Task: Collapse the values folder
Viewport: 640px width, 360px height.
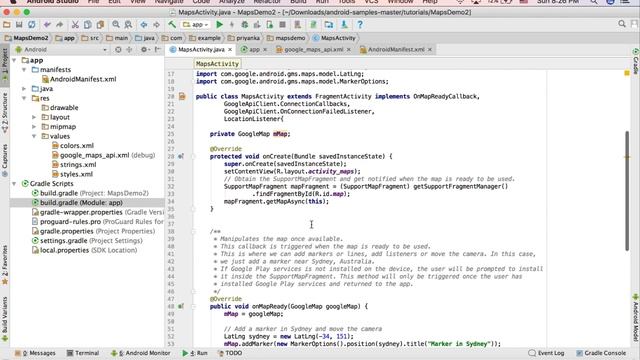Action: pos(34,136)
